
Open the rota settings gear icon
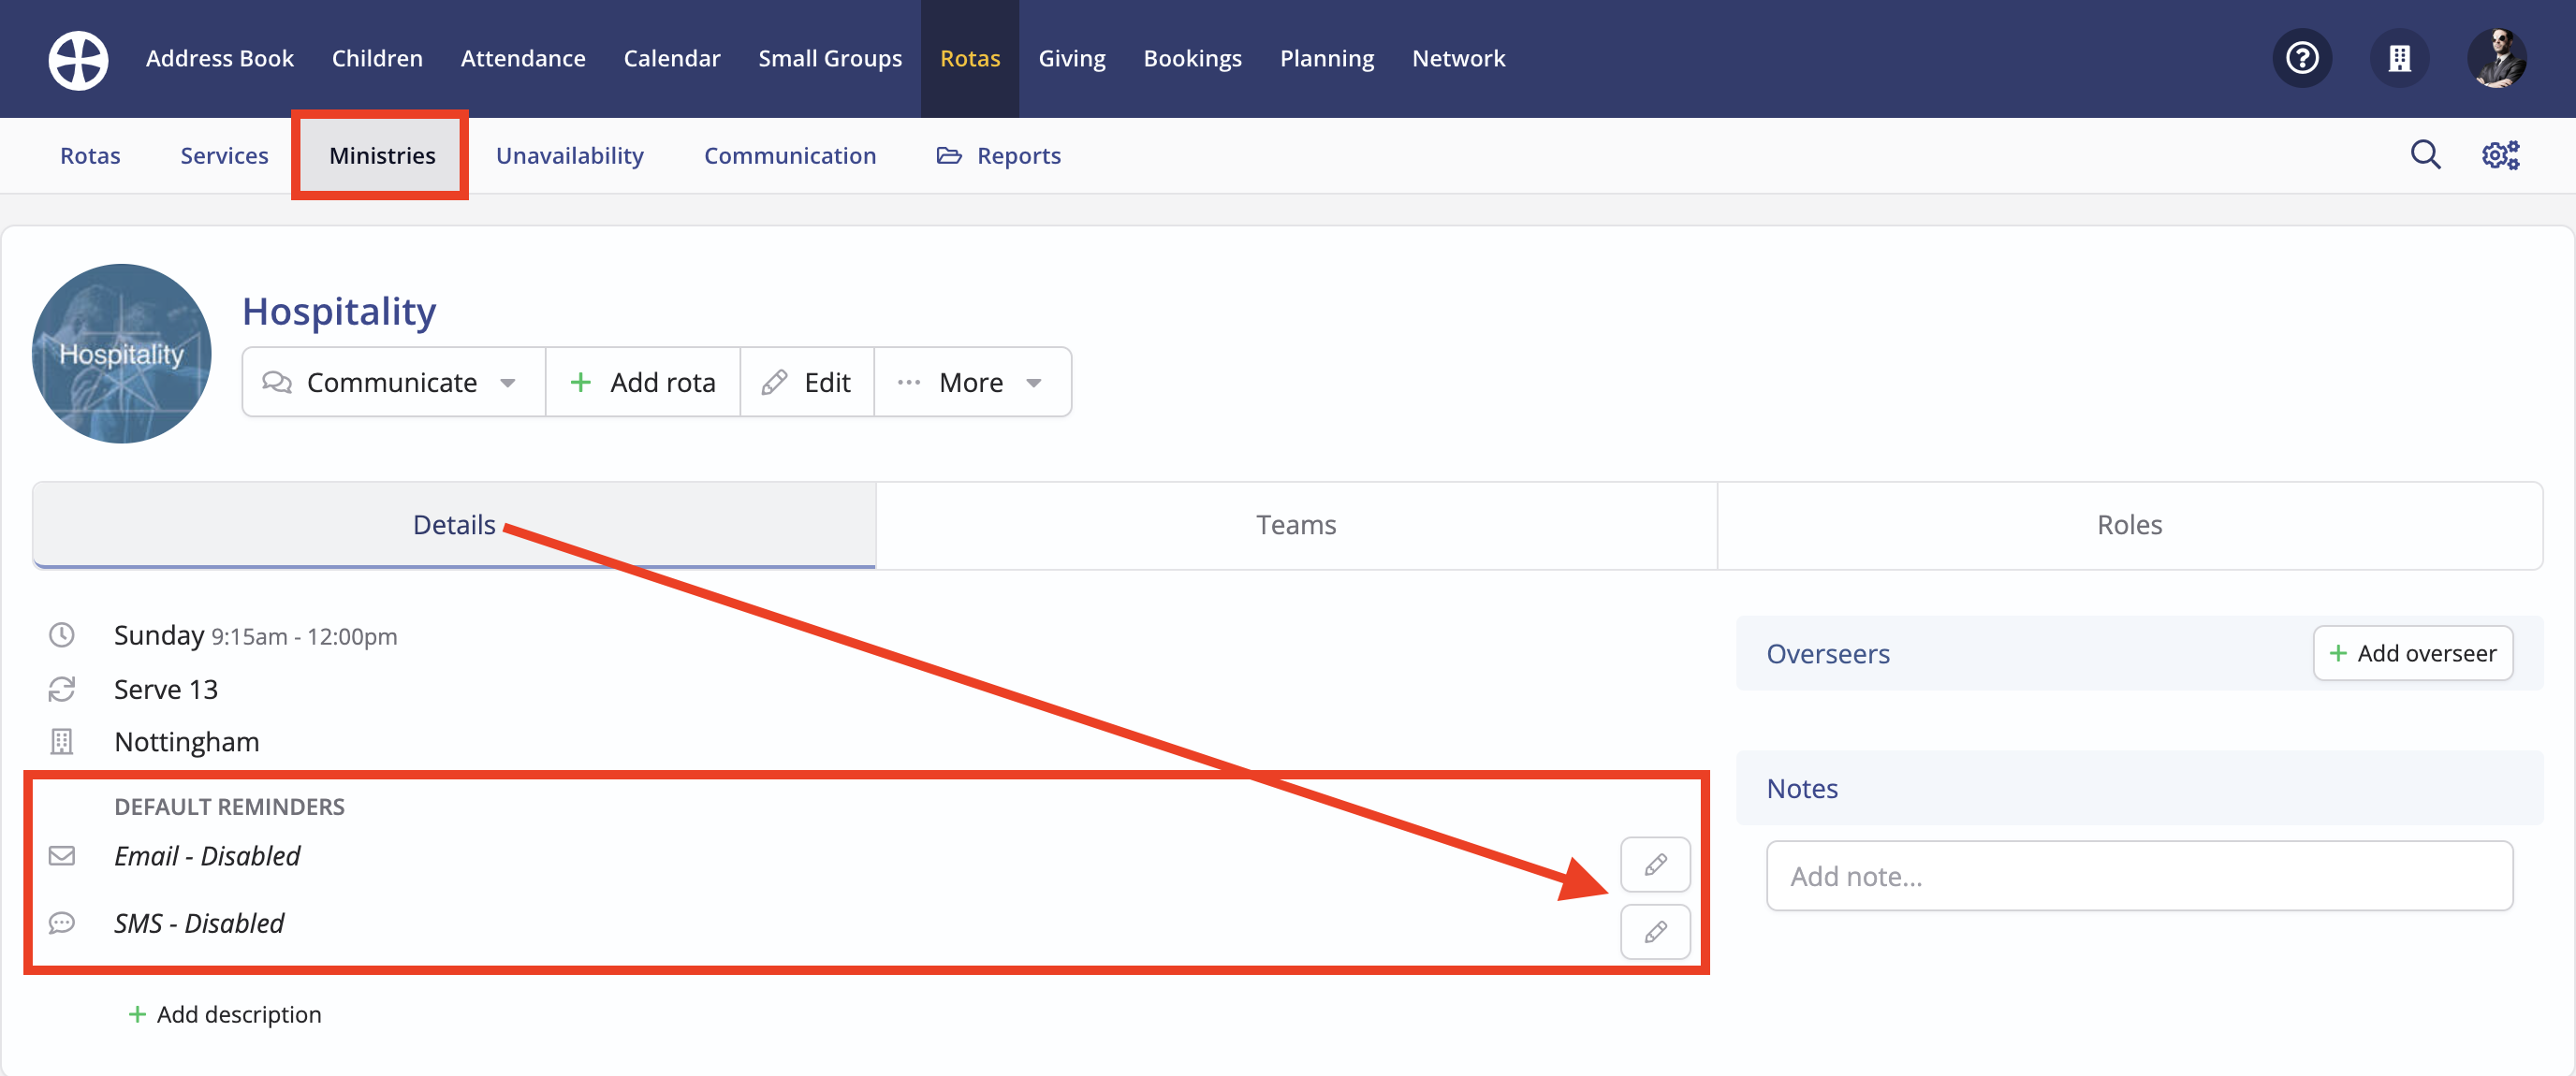(x=2500, y=155)
